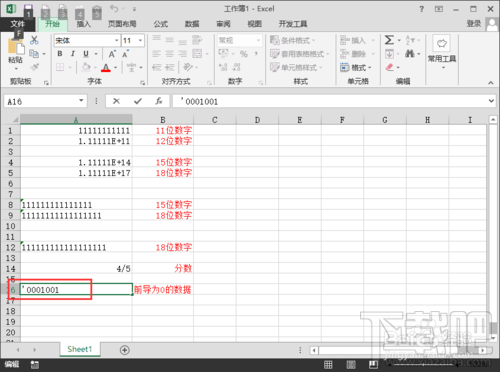The height and width of the screenshot is (372, 500).
Task: Center text horizontally
Action: click(170, 54)
